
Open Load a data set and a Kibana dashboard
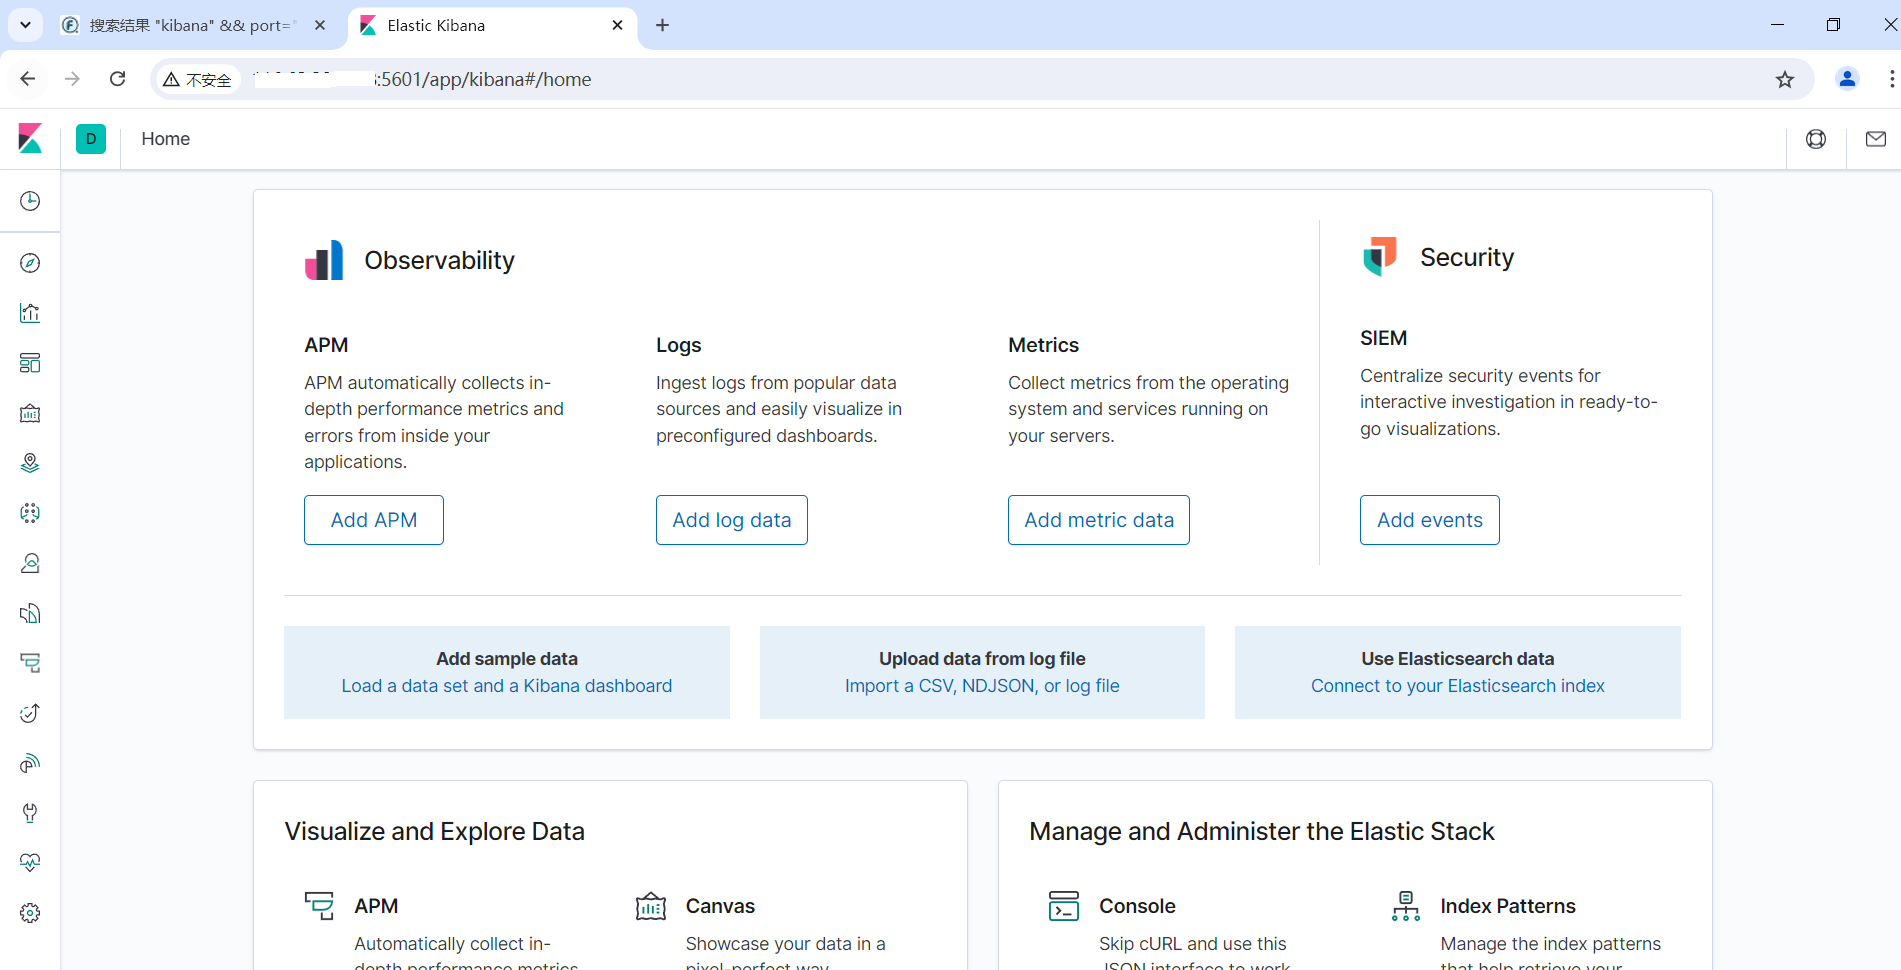pyautogui.click(x=507, y=686)
